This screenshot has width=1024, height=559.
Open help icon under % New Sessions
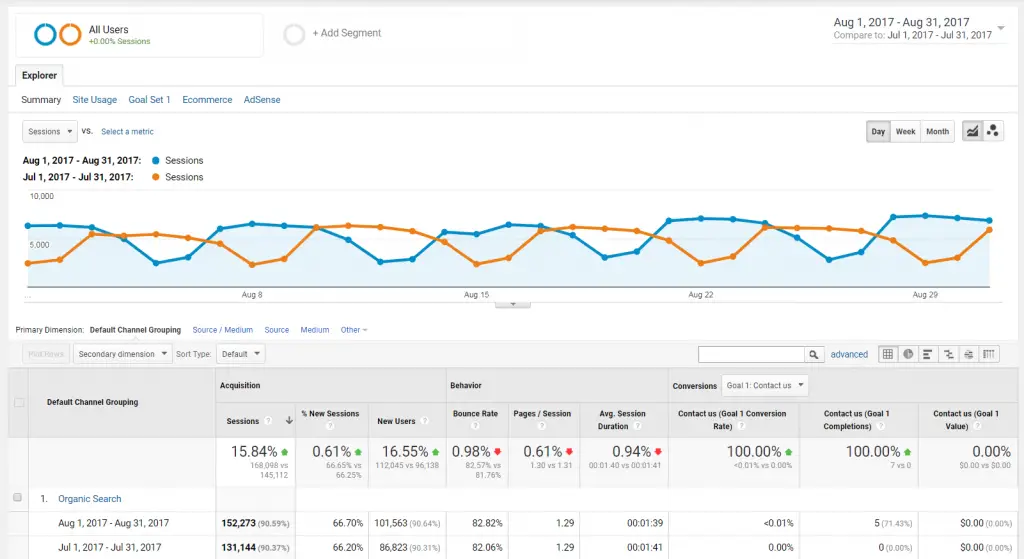330,426
